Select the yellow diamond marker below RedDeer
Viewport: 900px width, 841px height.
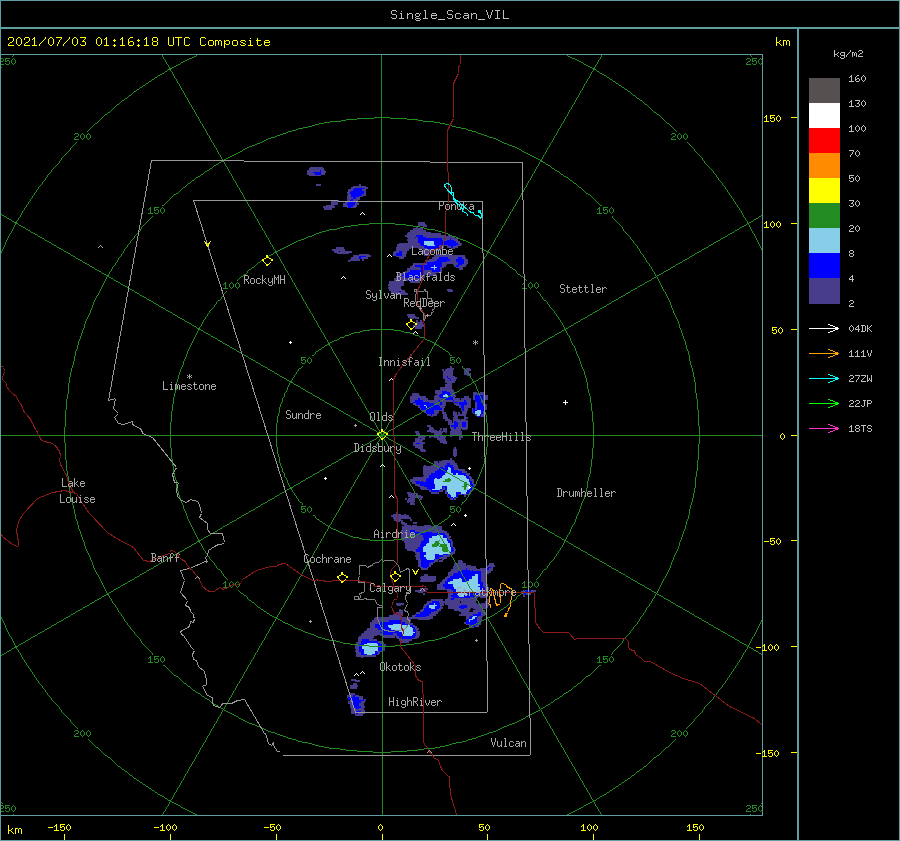pyautogui.click(x=411, y=325)
